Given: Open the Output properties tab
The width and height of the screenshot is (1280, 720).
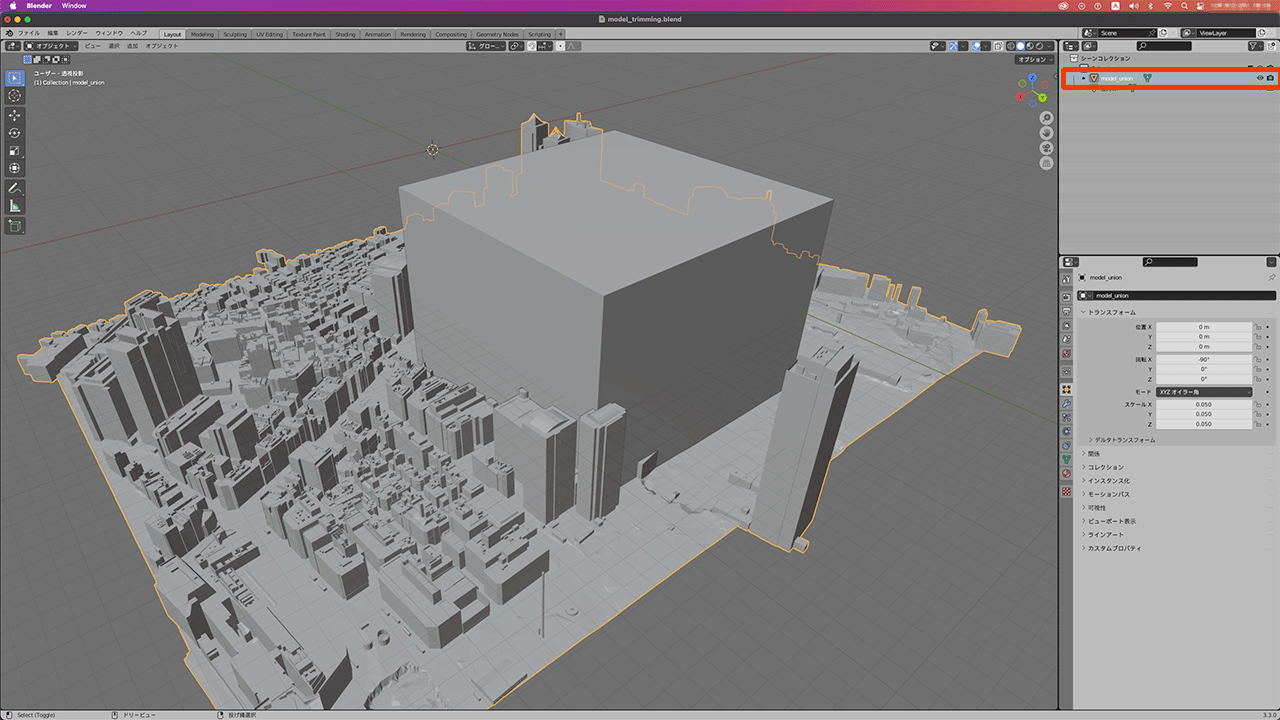Looking at the screenshot, I should click(x=1066, y=311).
